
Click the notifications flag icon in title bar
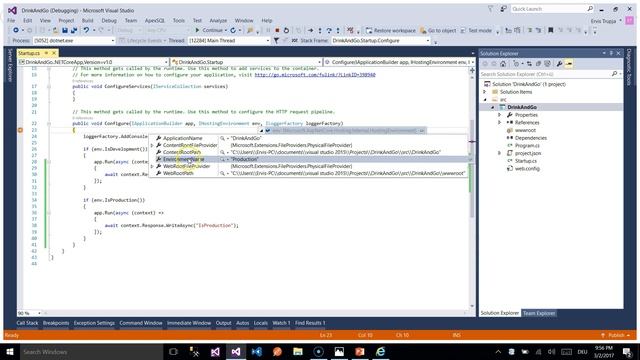point(490,9)
